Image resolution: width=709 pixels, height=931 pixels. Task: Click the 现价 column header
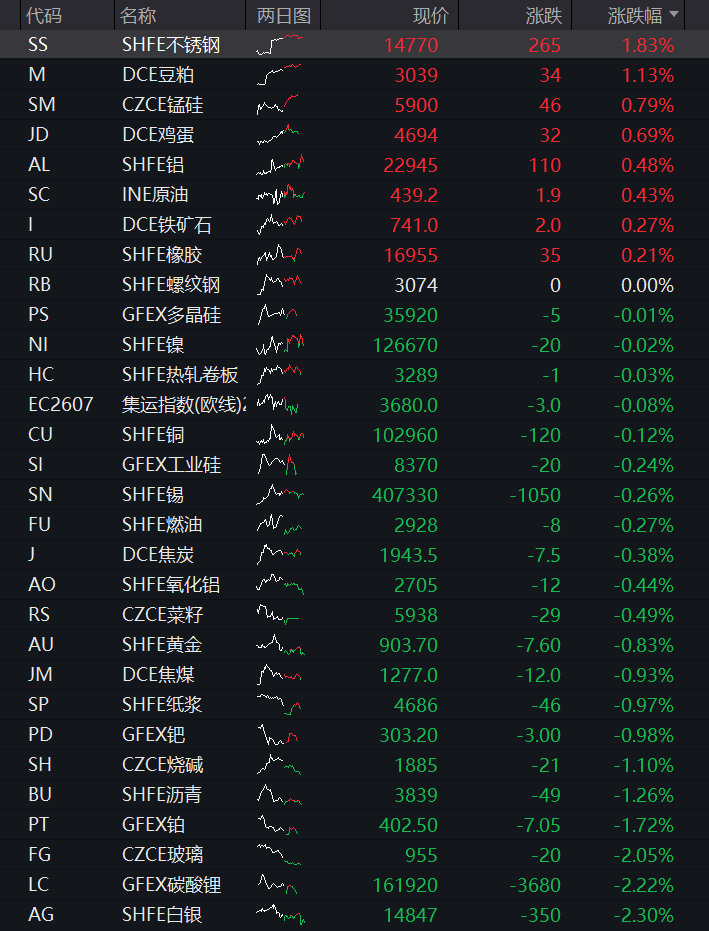[x=431, y=15]
